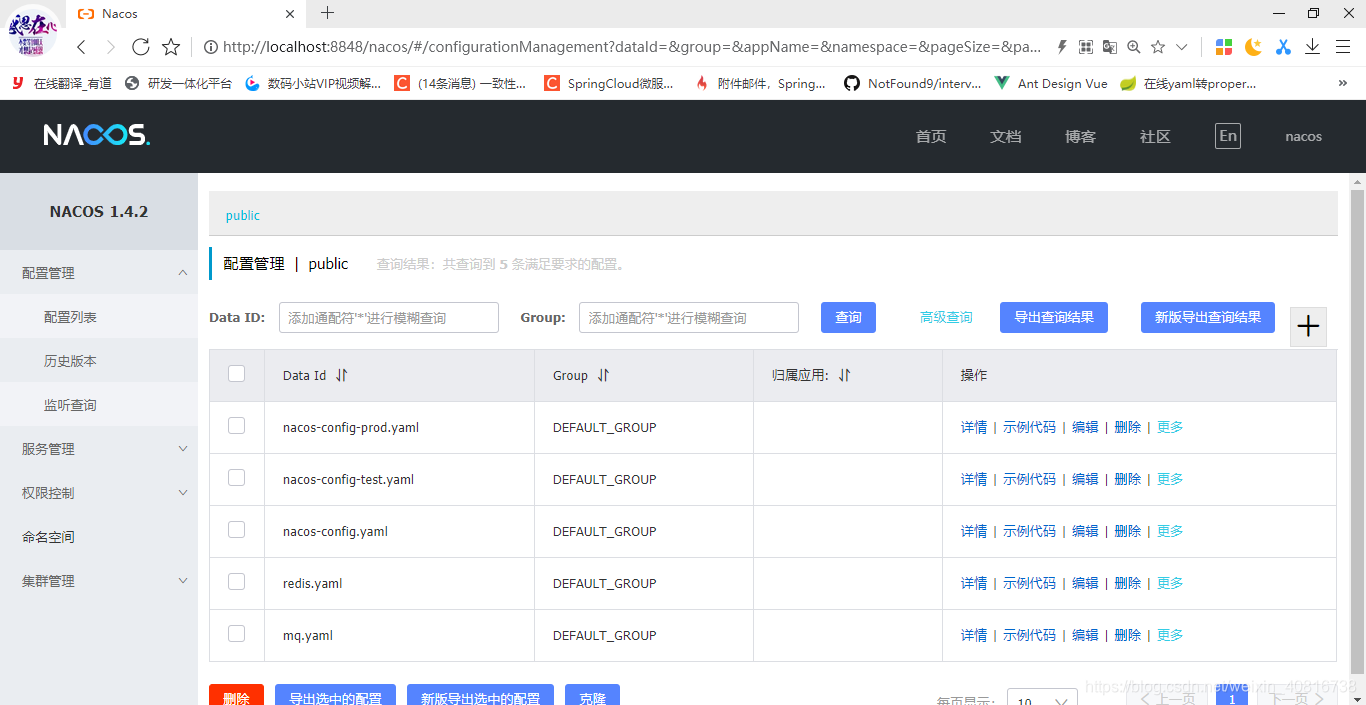The image size is (1366, 705).
Task: Click the translate icon in the address bar
Action: pyautogui.click(x=1110, y=47)
